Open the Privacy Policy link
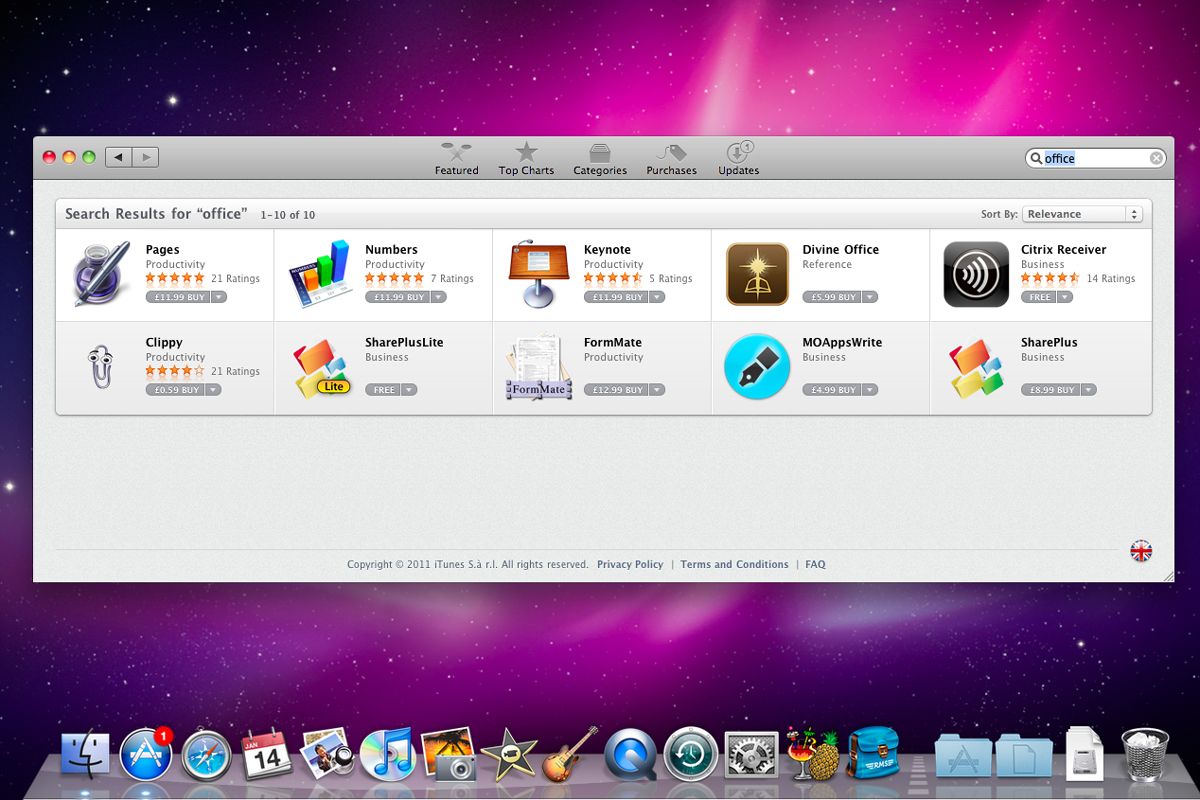Screen dimensions: 1200x800 630,564
